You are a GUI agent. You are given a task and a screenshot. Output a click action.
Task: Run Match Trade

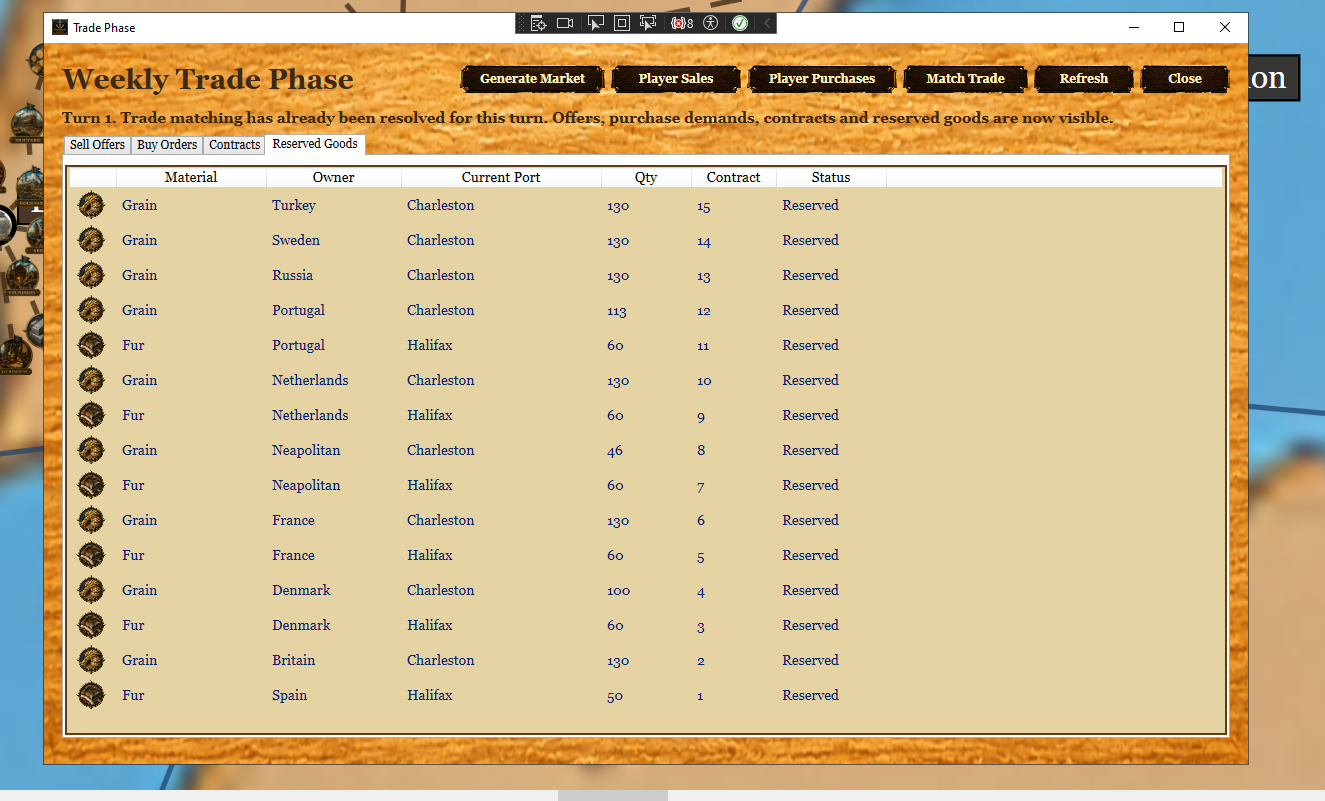[965, 79]
